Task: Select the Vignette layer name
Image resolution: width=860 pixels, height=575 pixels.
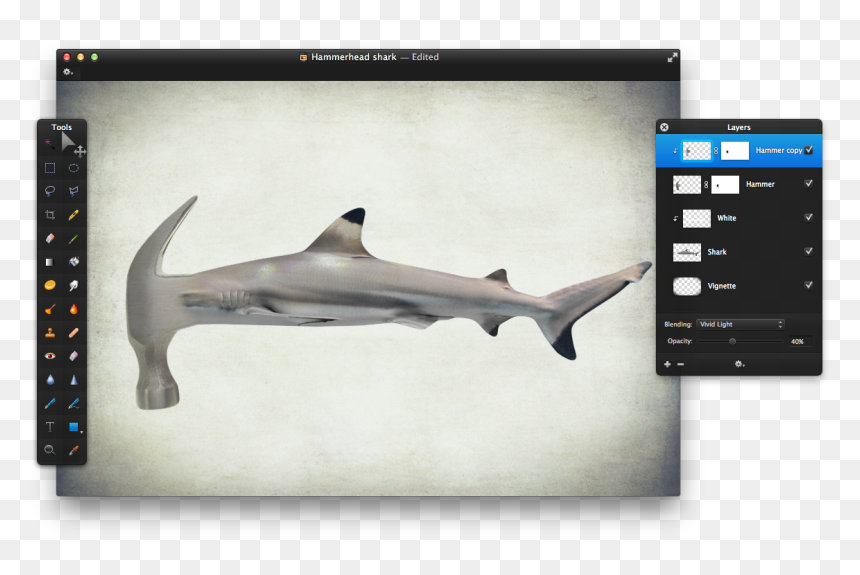Action: tap(722, 286)
